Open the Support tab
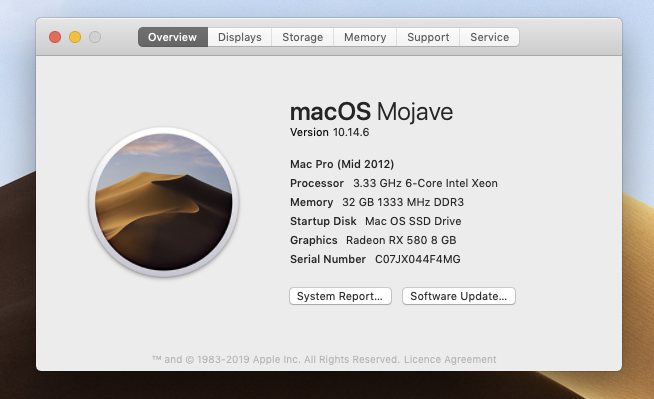This screenshot has width=654, height=399. tap(428, 37)
